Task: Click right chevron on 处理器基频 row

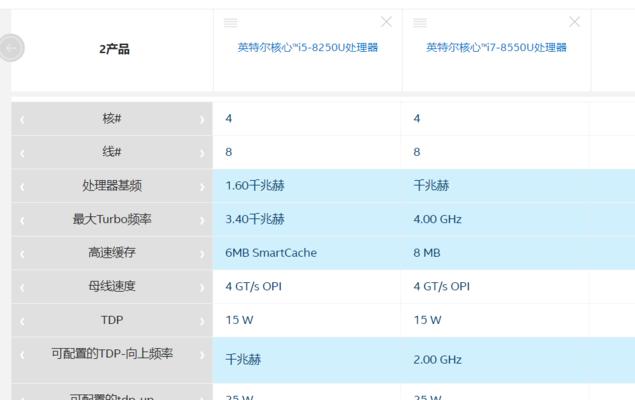Action: (202, 187)
